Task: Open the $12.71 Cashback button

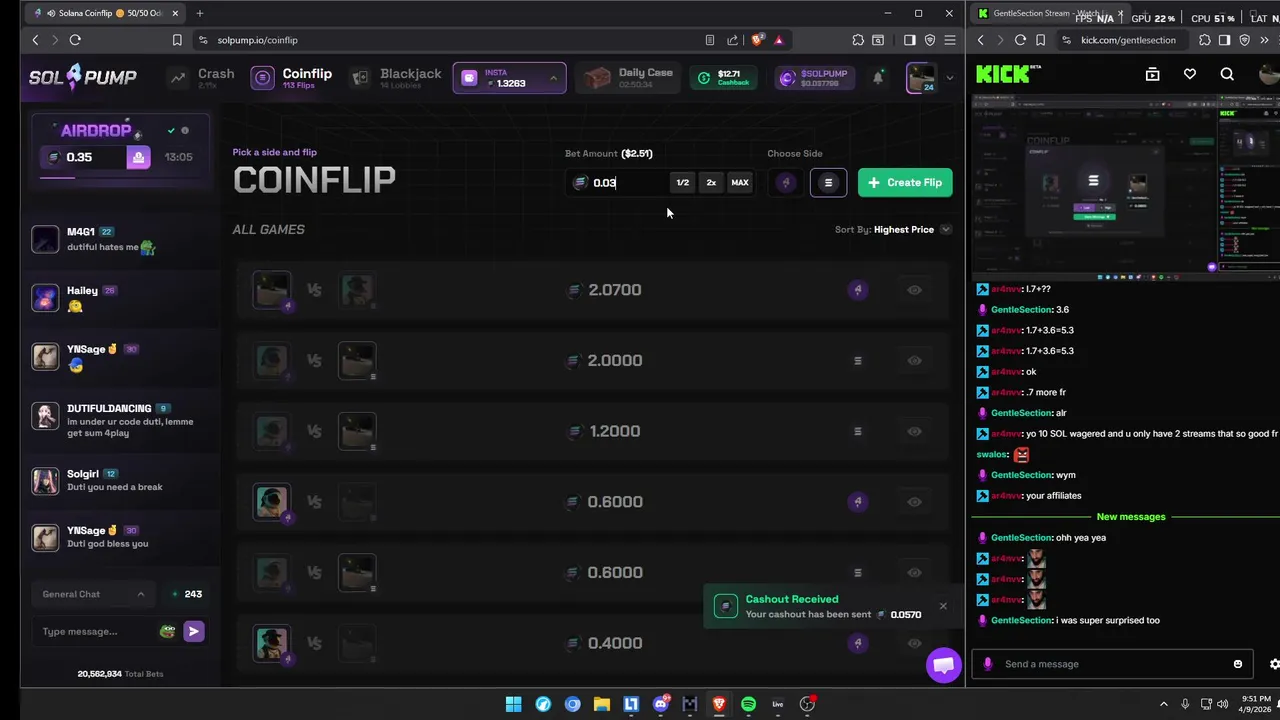Action: (x=723, y=78)
